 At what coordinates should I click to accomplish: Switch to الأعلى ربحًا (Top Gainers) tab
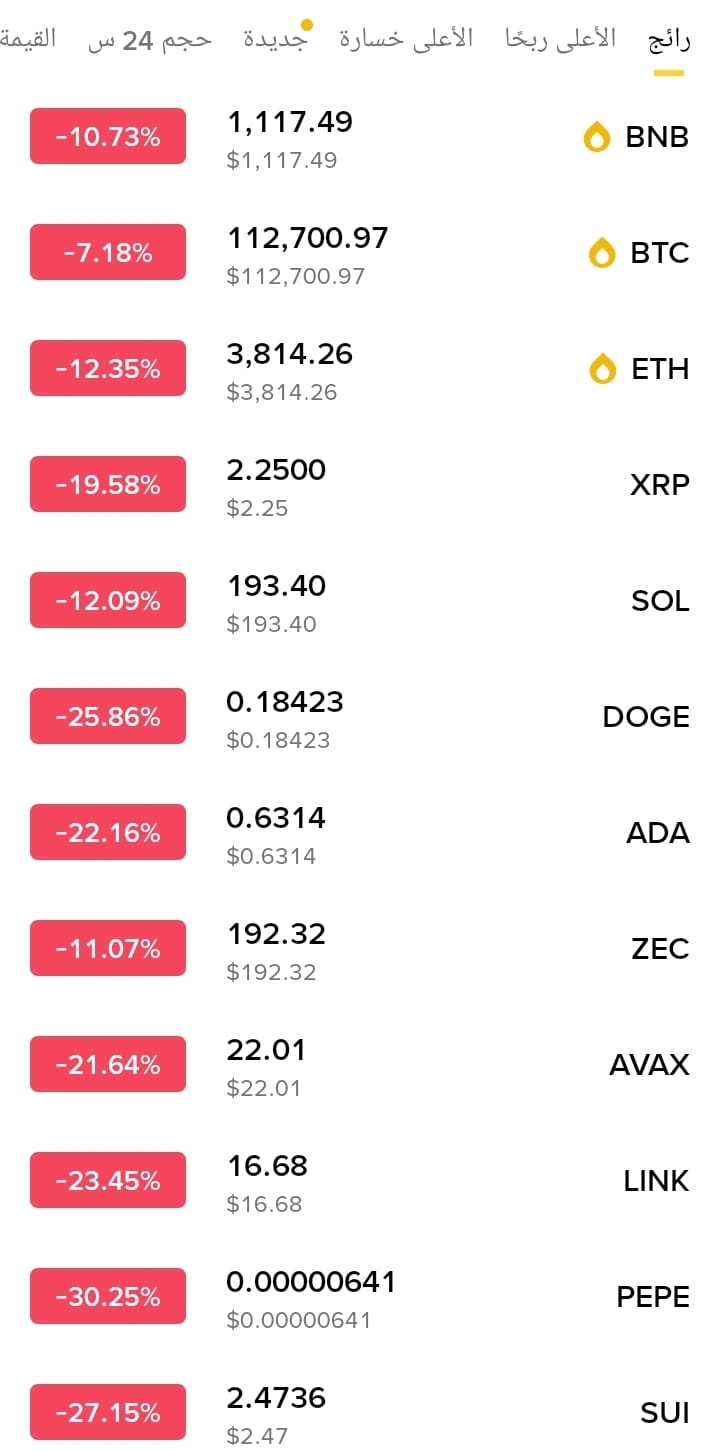[560, 40]
